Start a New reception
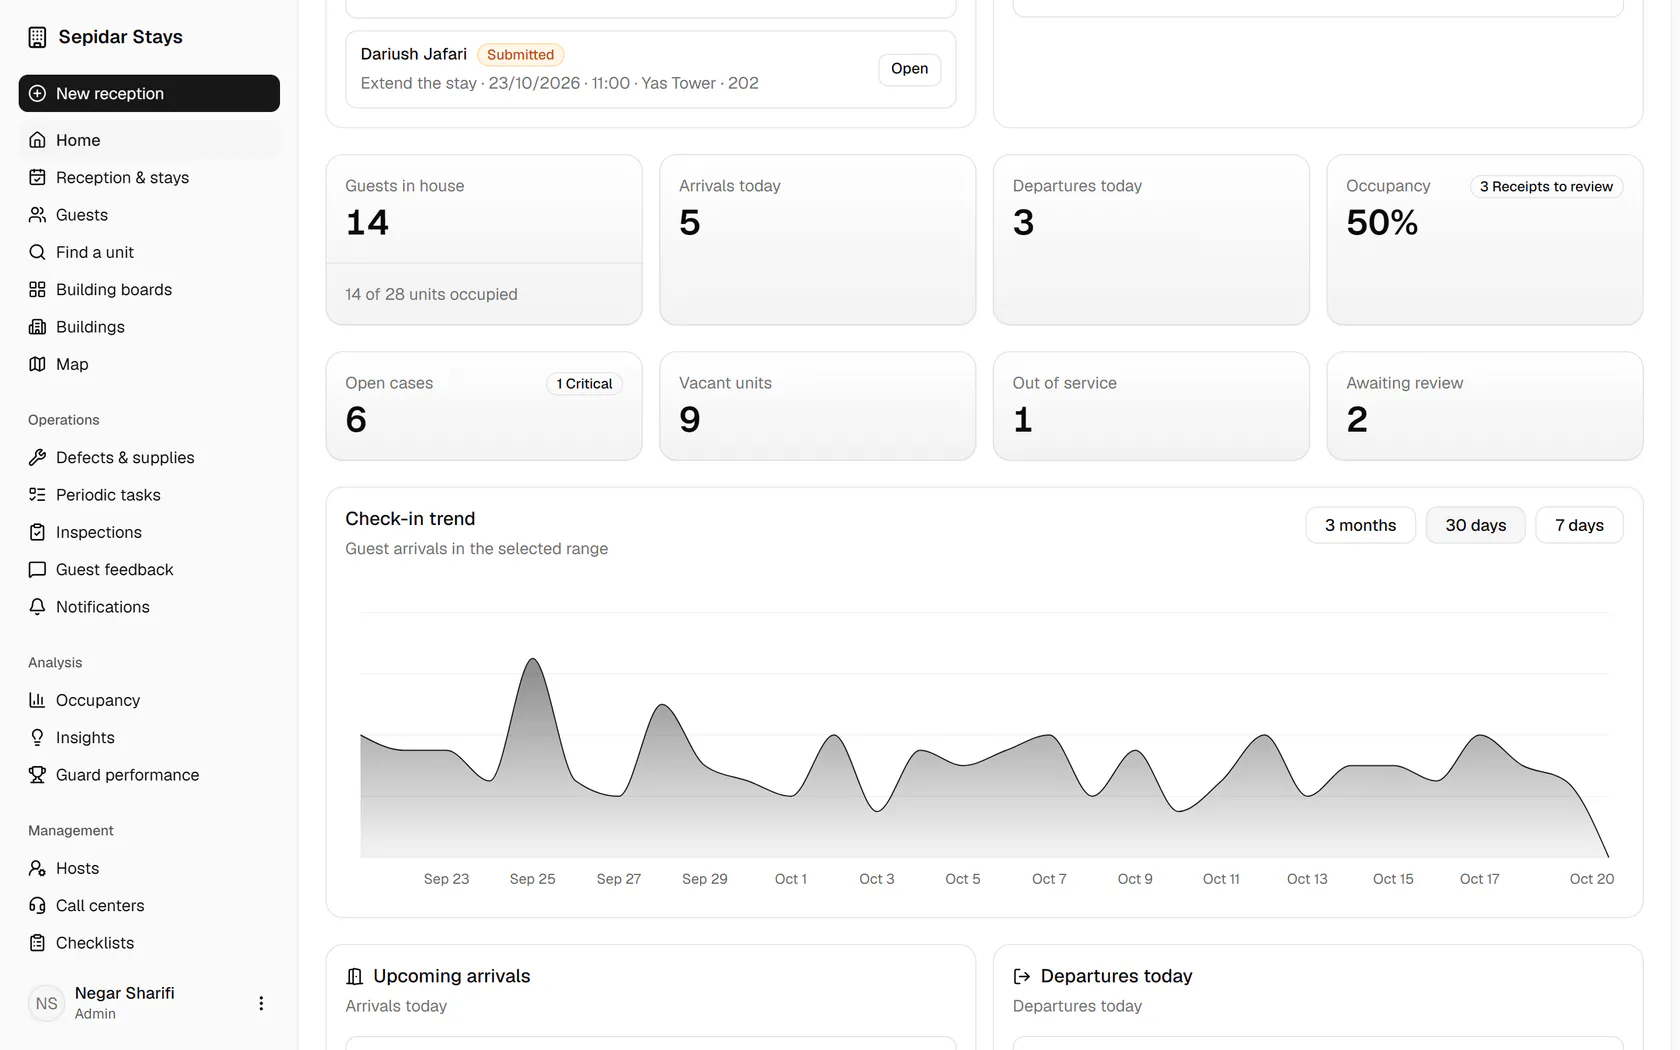The image size is (1680, 1050). [x=149, y=93]
